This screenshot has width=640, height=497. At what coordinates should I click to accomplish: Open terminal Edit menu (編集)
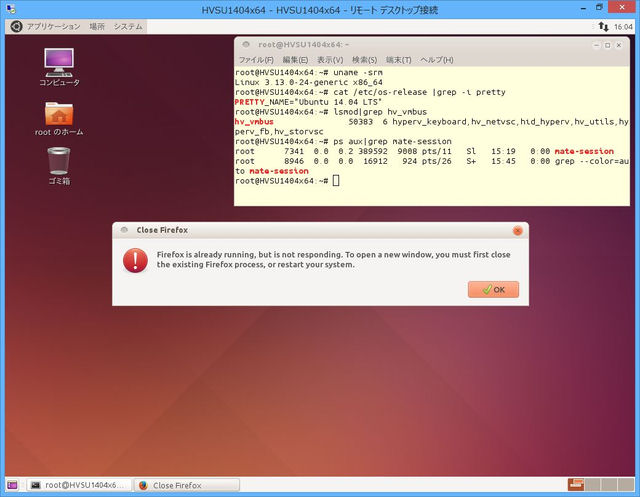(x=295, y=60)
